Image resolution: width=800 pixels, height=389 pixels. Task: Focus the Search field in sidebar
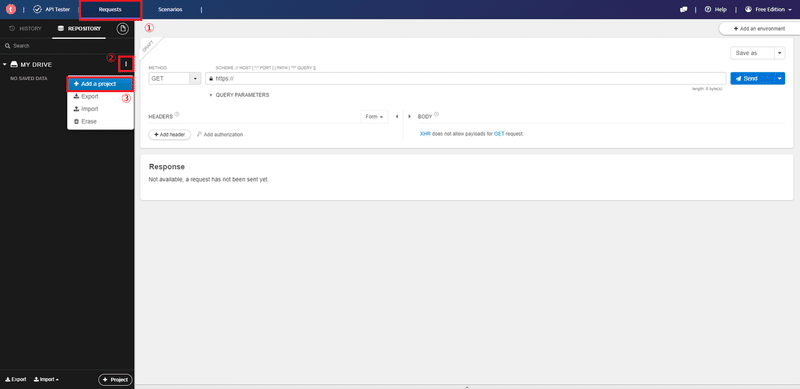[x=67, y=45]
